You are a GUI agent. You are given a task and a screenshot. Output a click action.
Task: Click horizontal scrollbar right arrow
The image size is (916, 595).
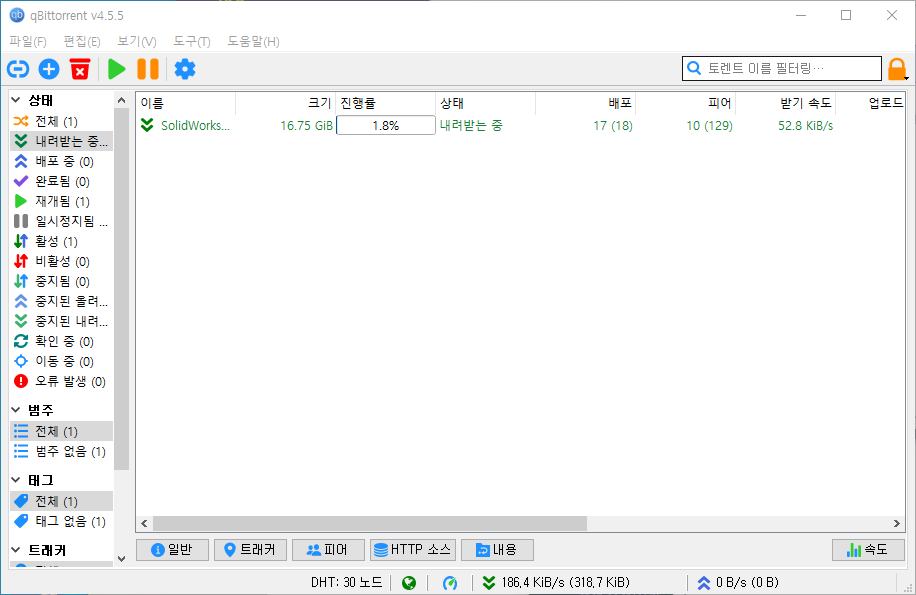tap(897, 523)
